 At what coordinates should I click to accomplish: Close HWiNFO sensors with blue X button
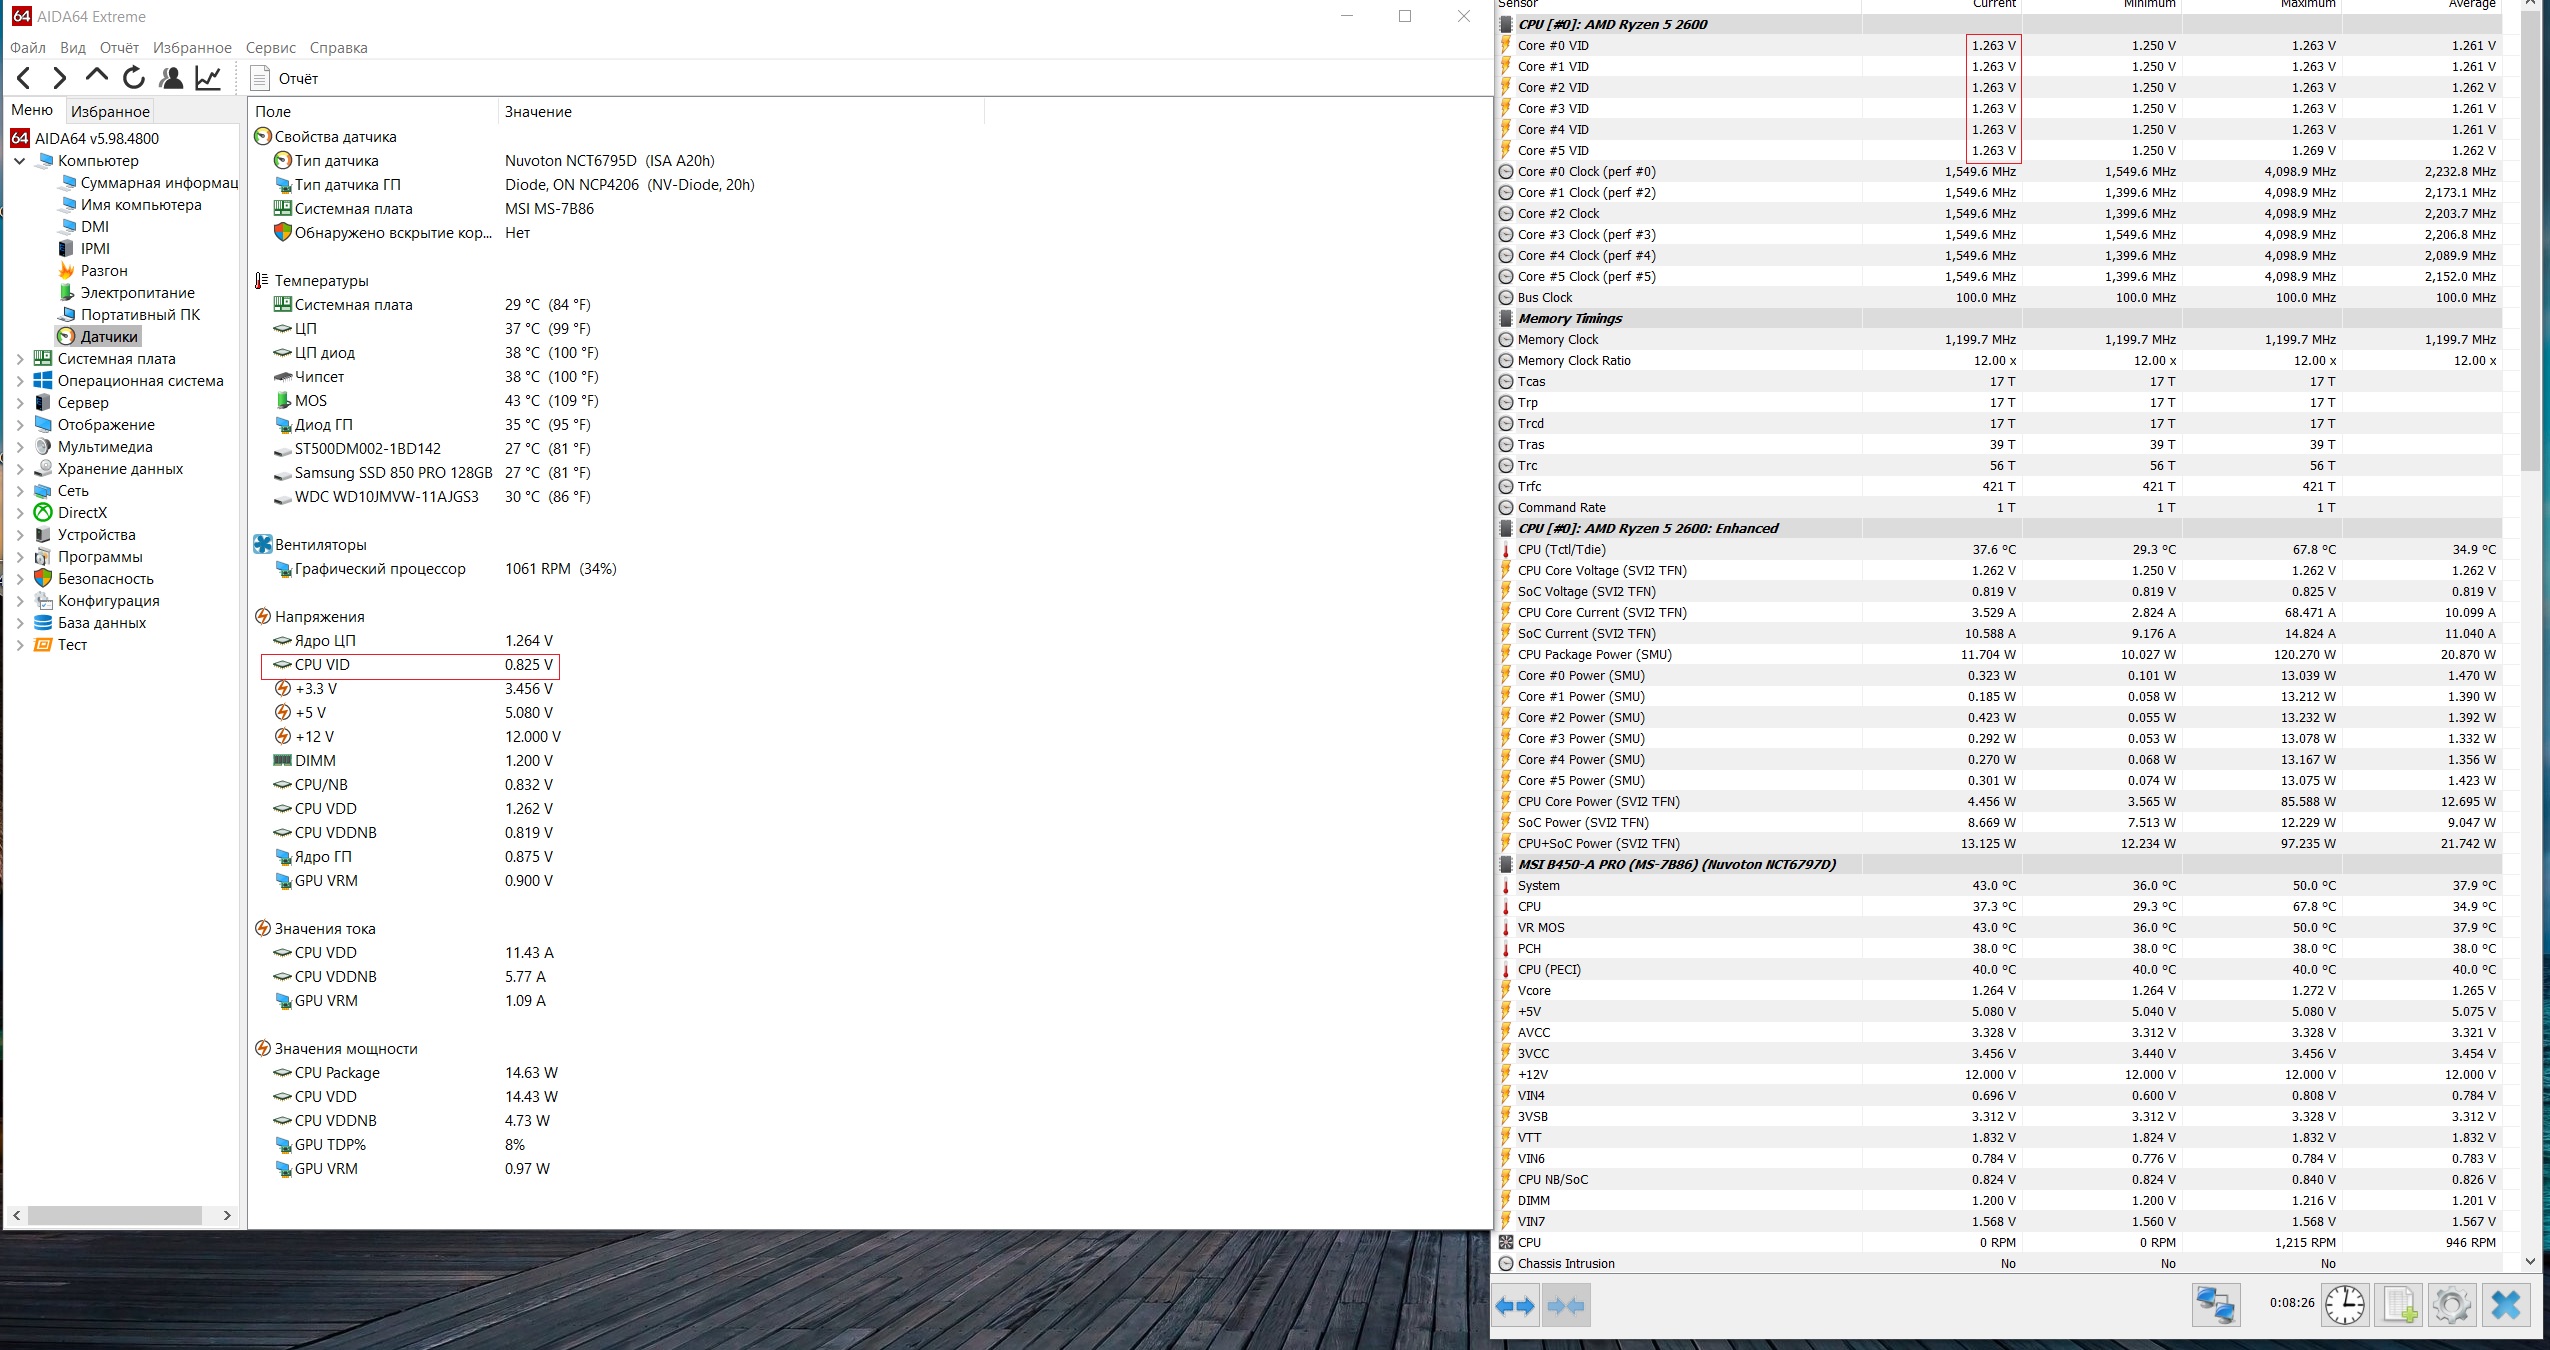[2505, 1306]
